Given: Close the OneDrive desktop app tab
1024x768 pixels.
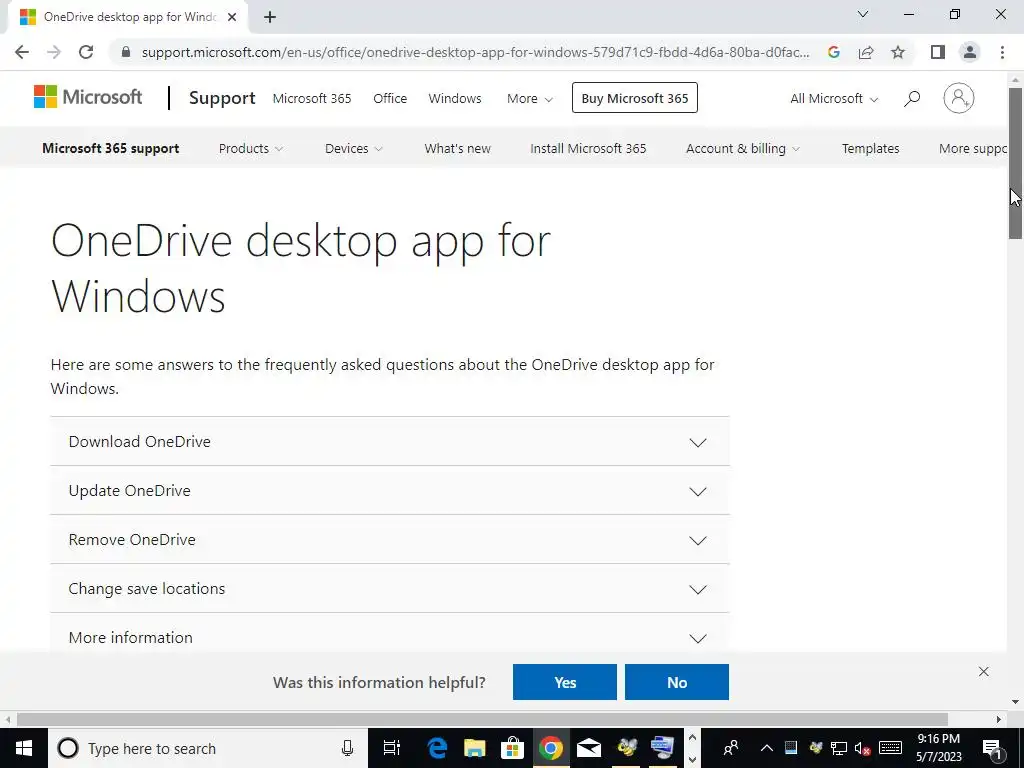Looking at the screenshot, I should 232,18.
